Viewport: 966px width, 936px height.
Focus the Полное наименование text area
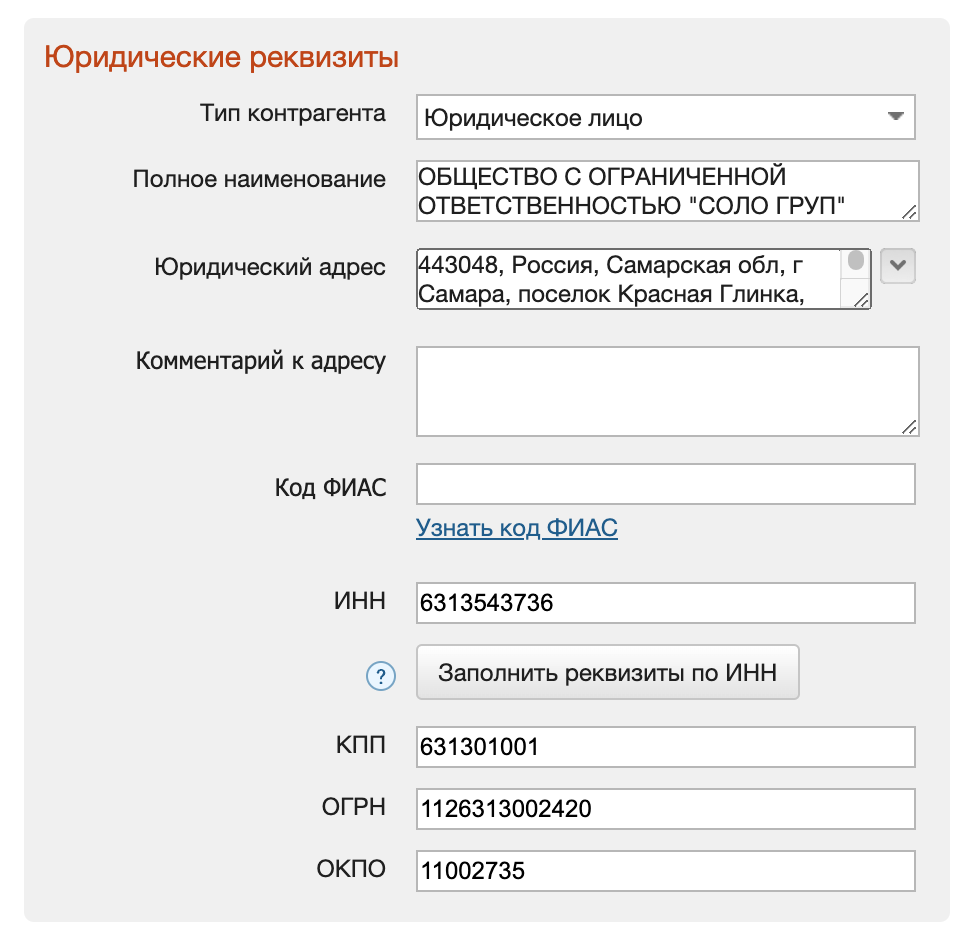pos(660,191)
